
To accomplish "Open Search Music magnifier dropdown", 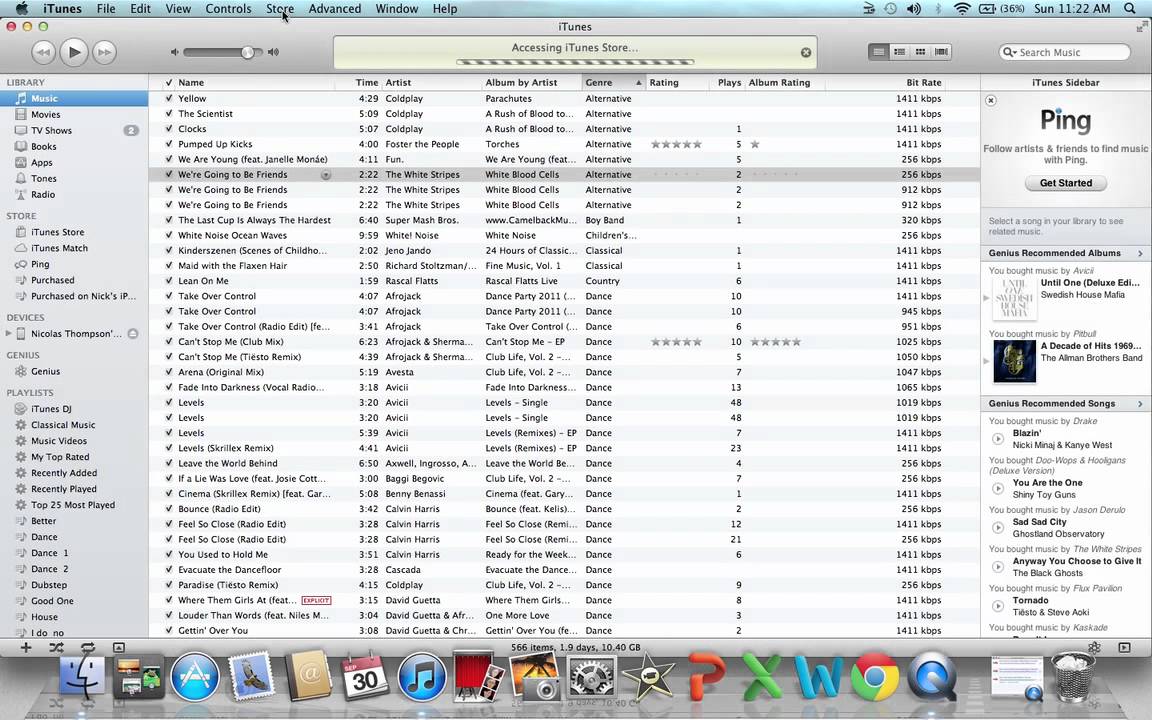I will click(x=1010, y=52).
